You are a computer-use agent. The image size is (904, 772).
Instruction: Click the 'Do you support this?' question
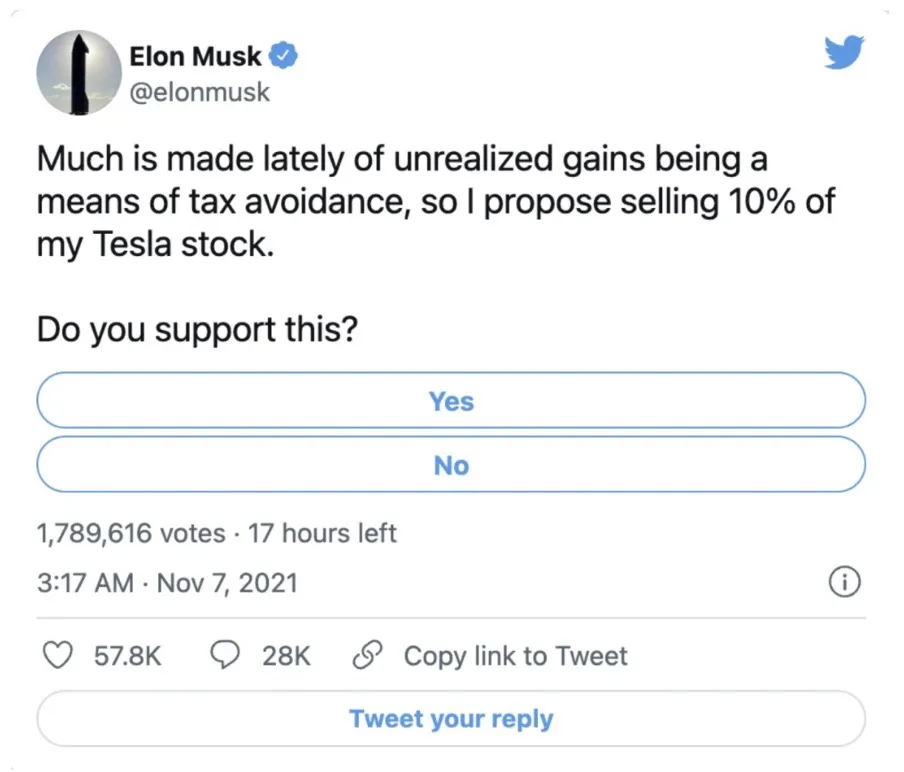198,331
